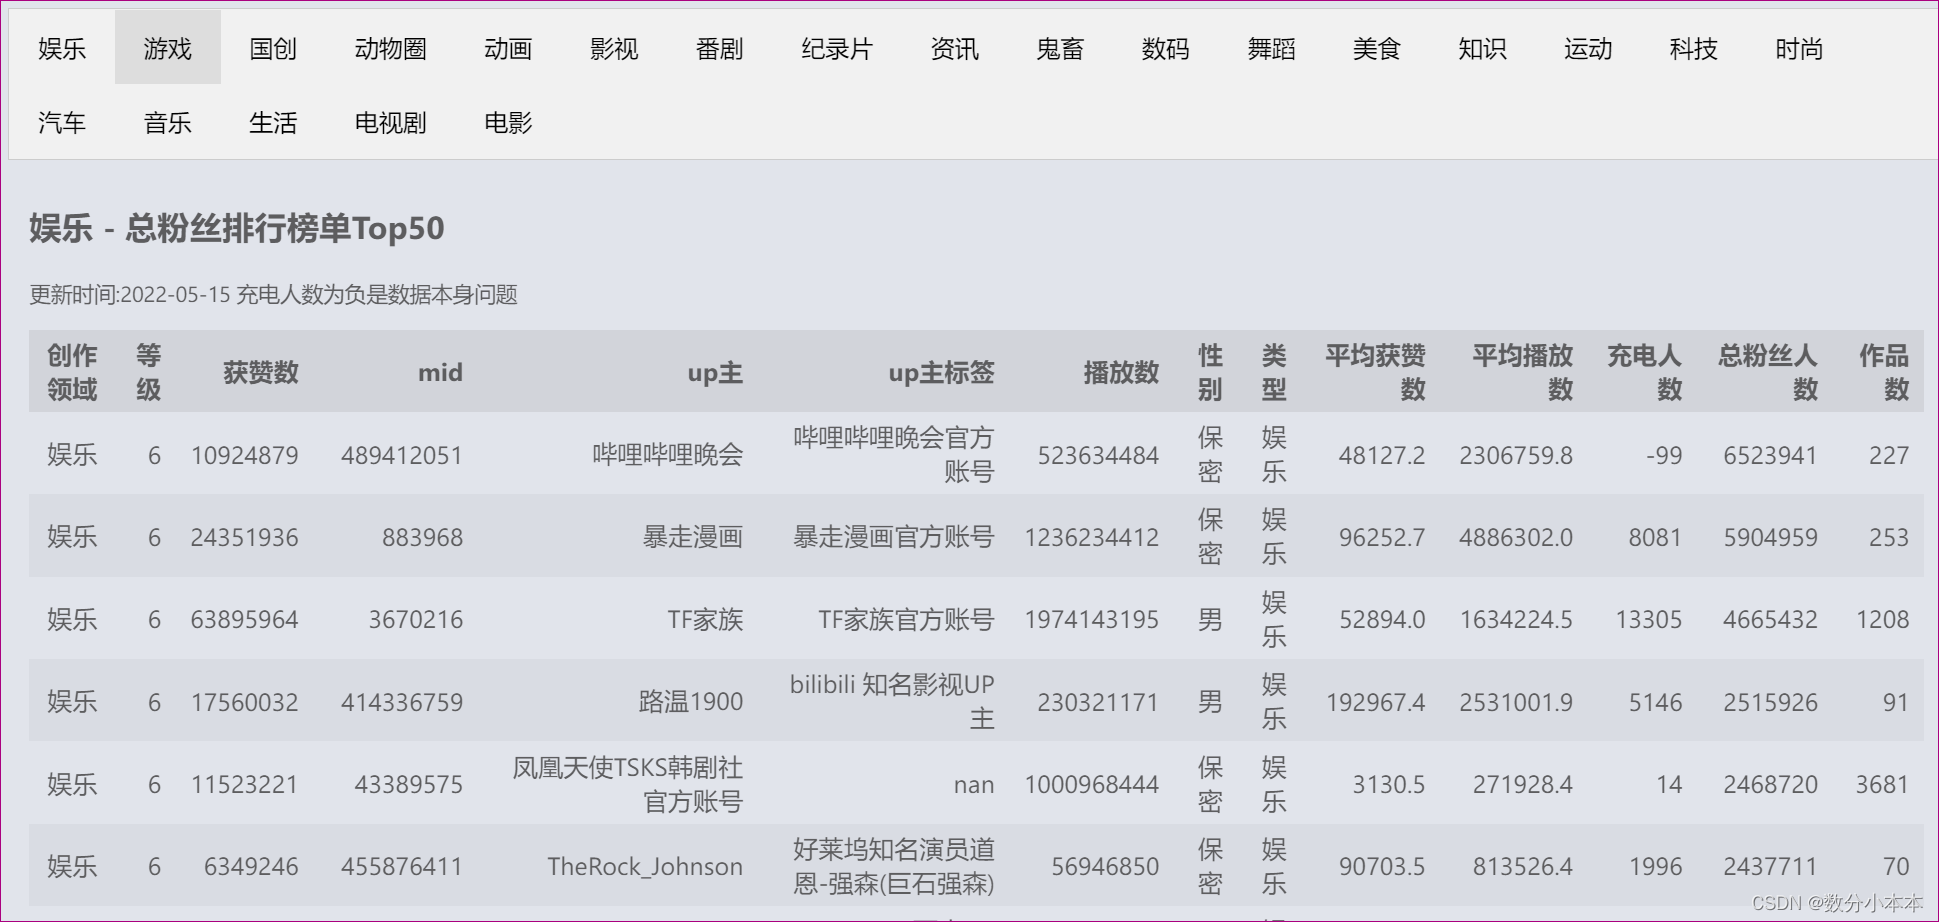Click the up主 cell 哔哩哔哩晚会

click(x=668, y=455)
